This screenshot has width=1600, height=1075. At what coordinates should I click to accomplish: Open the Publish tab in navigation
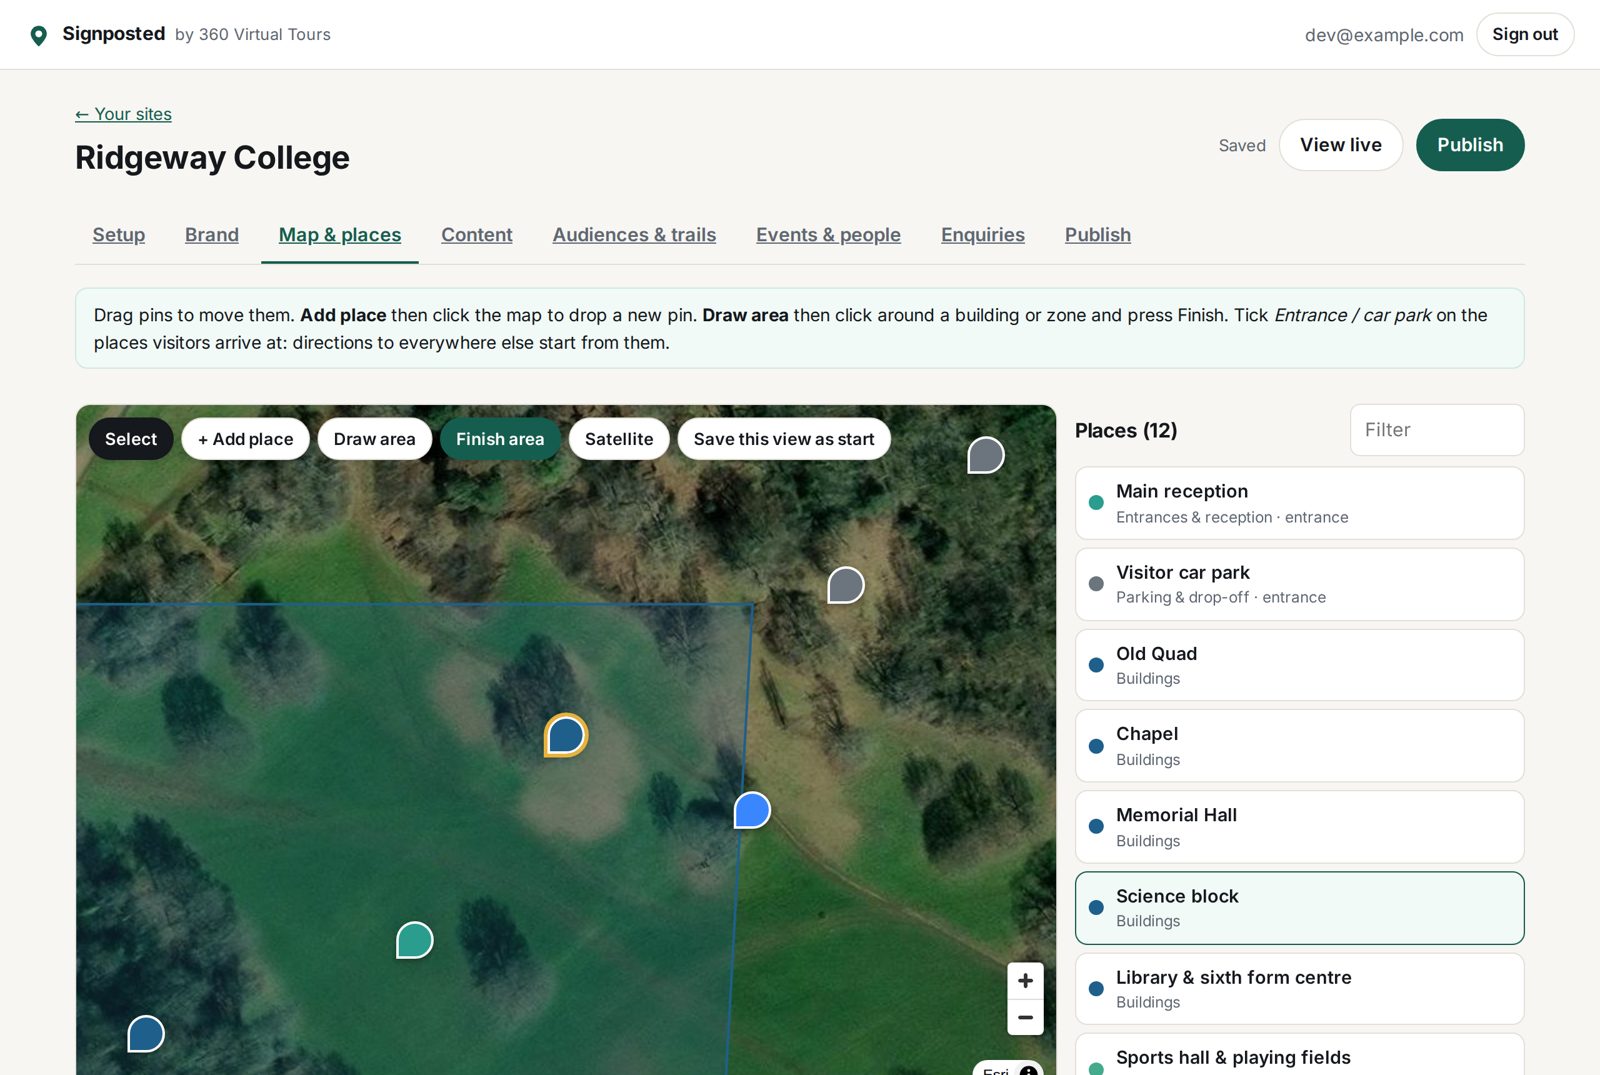click(x=1098, y=235)
